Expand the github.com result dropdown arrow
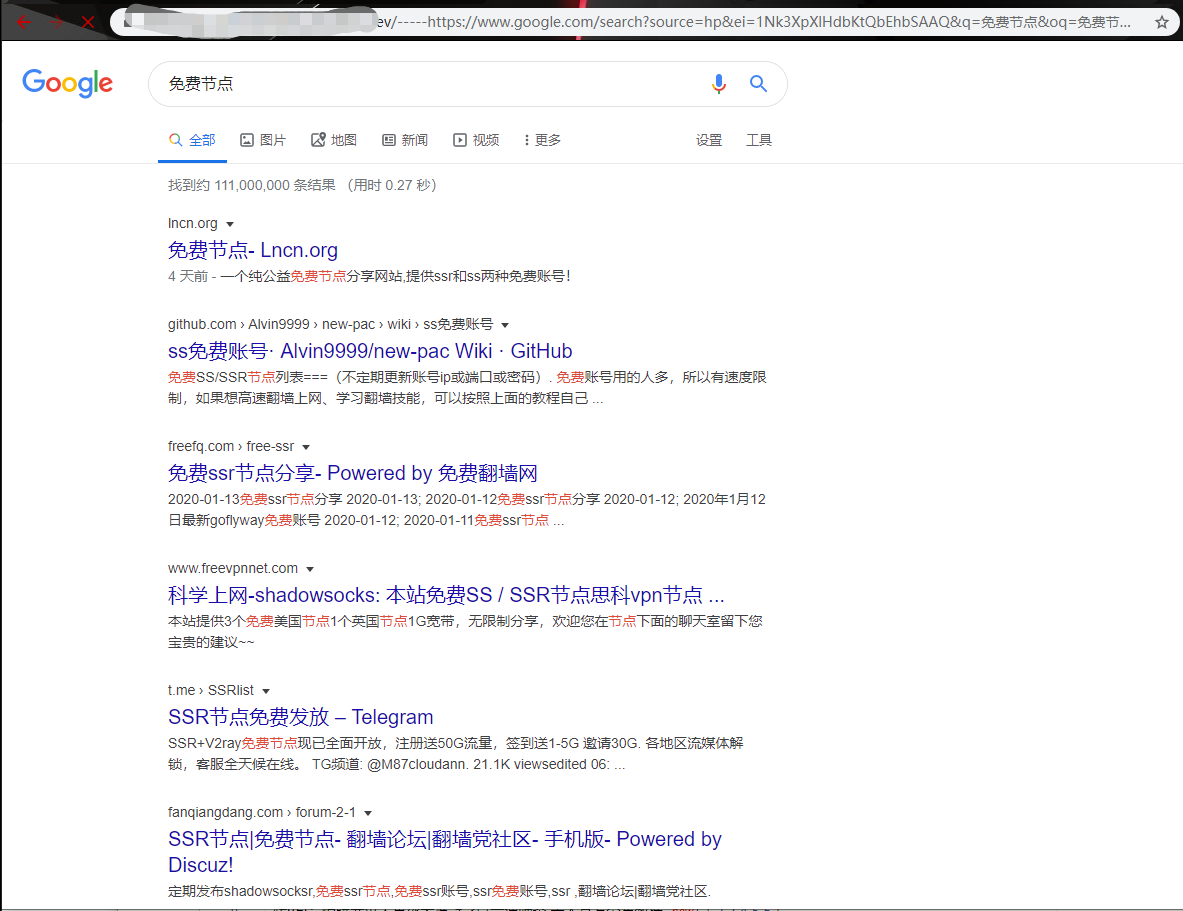The width and height of the screenshot is (1183, 911). [505, 325]
